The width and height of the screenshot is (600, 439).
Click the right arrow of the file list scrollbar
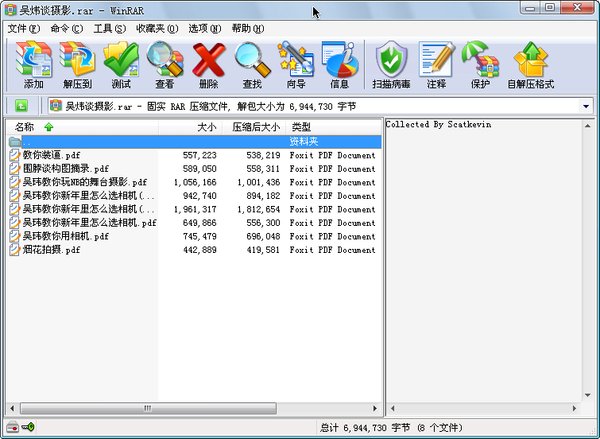click(375, 408)
